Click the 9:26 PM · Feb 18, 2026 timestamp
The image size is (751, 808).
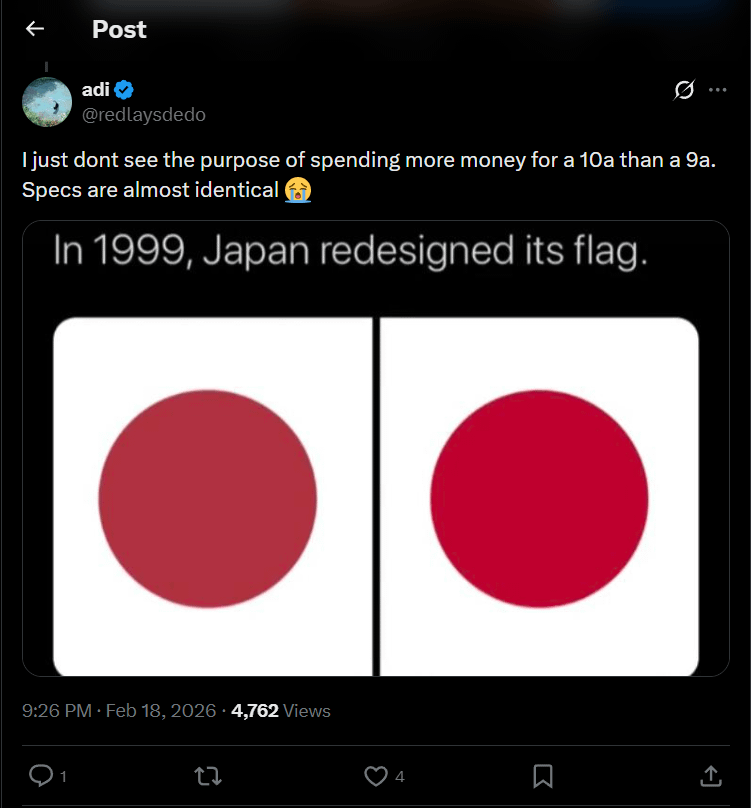(119, 711)
